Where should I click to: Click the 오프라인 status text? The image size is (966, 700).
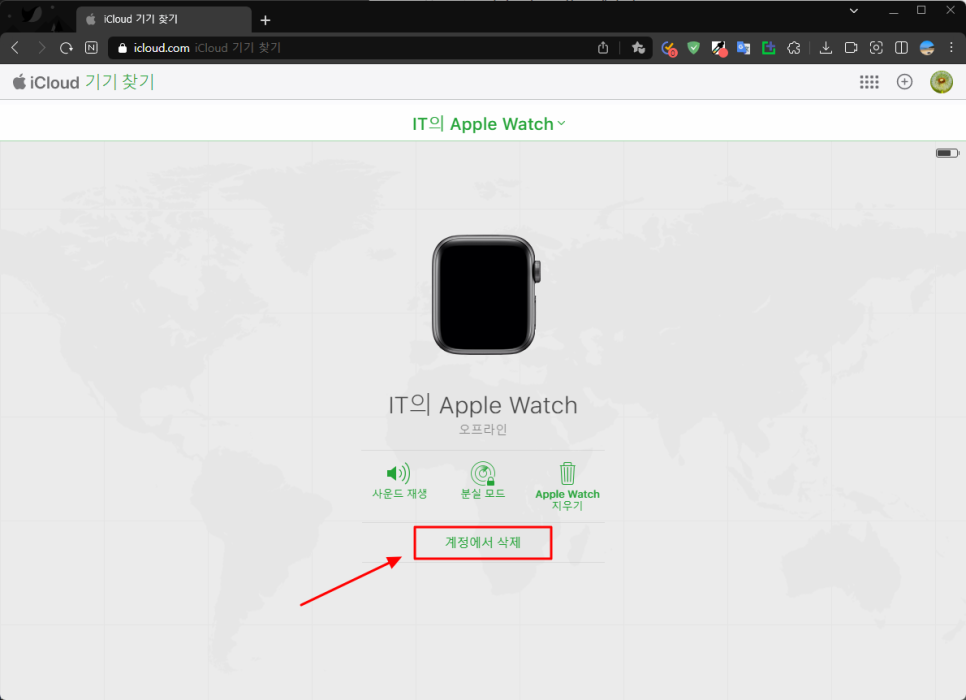(x=483, y=429)
